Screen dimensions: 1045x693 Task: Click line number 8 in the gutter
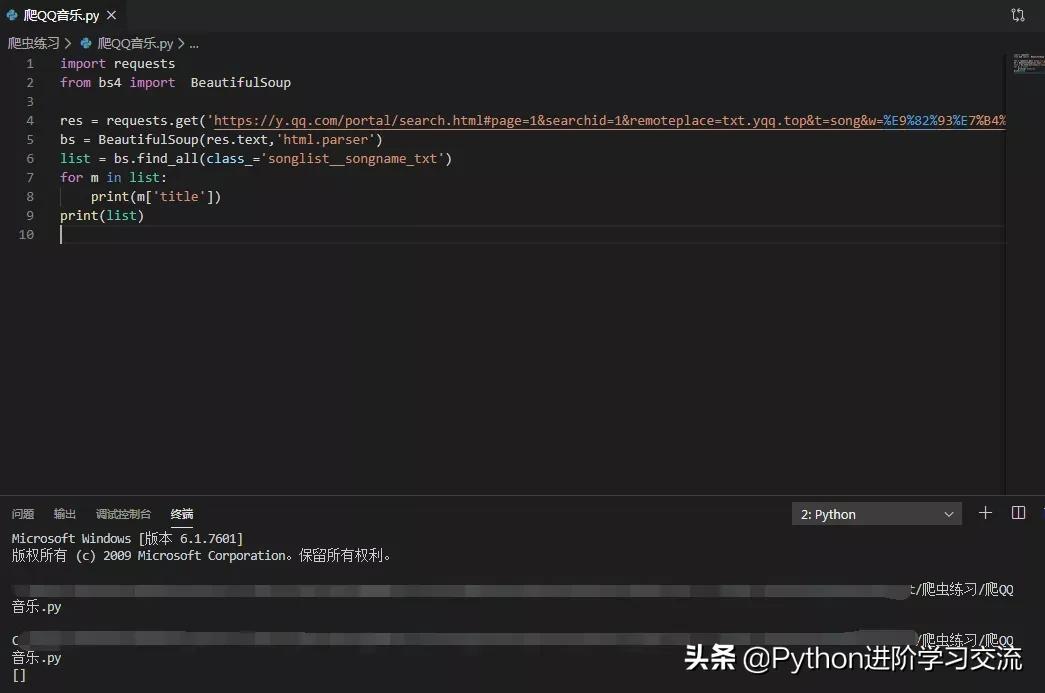[28, 196]
